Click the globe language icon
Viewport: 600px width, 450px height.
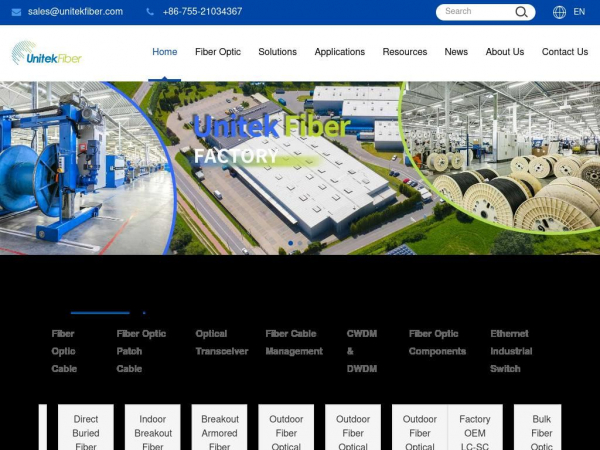point(559,12)
